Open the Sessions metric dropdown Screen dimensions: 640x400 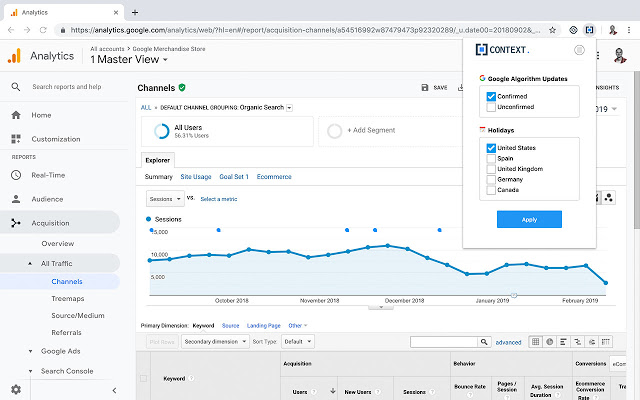pyautogui.click(x=165, y=199)
